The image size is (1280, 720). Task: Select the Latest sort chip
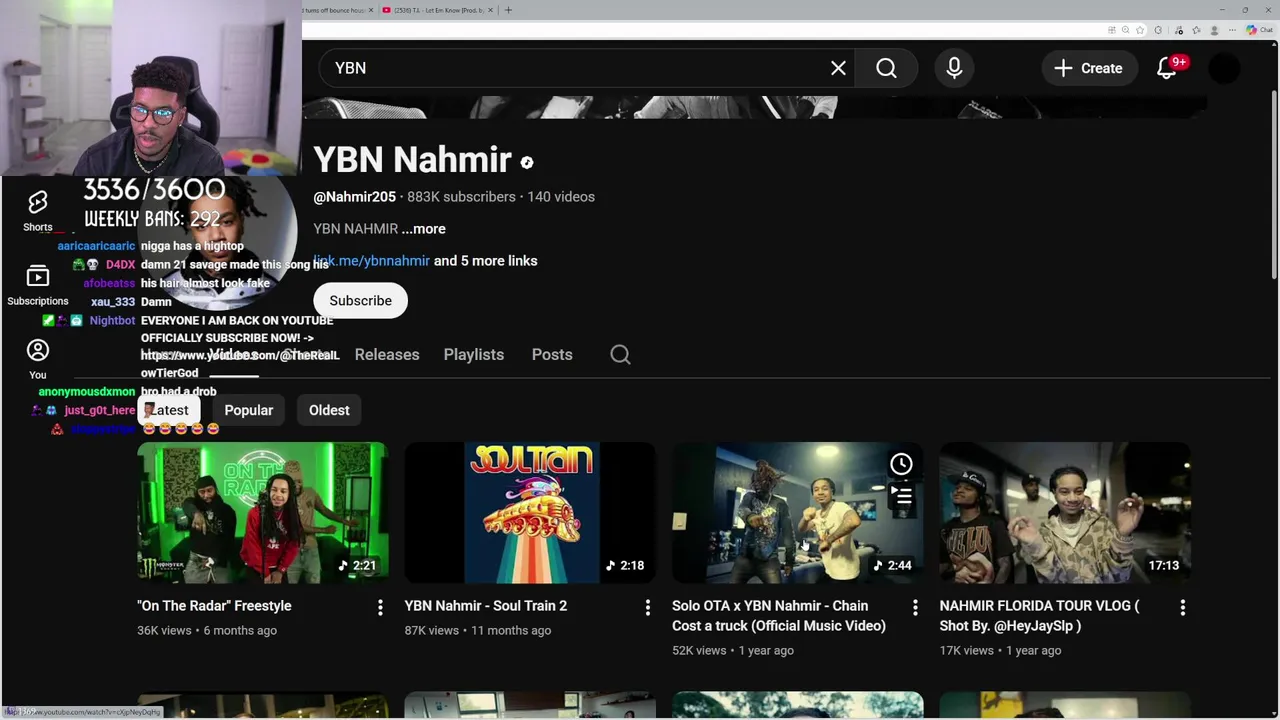tap(169, 410)
